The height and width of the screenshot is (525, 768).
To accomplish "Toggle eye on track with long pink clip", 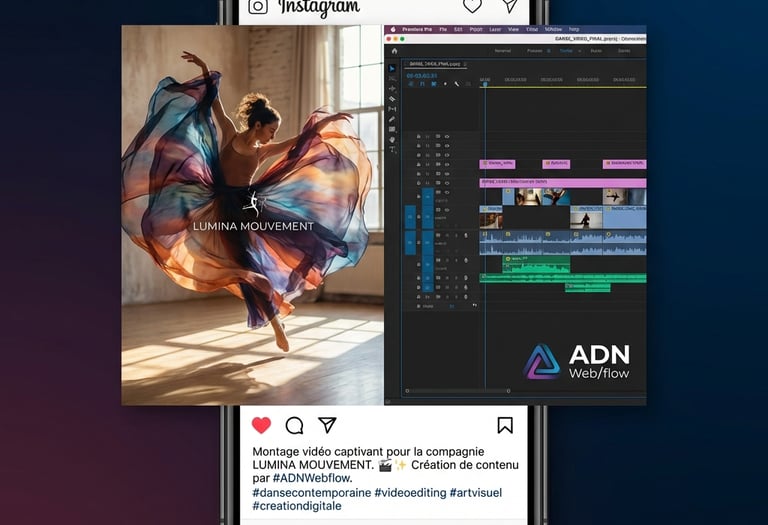I will [447, 183].
